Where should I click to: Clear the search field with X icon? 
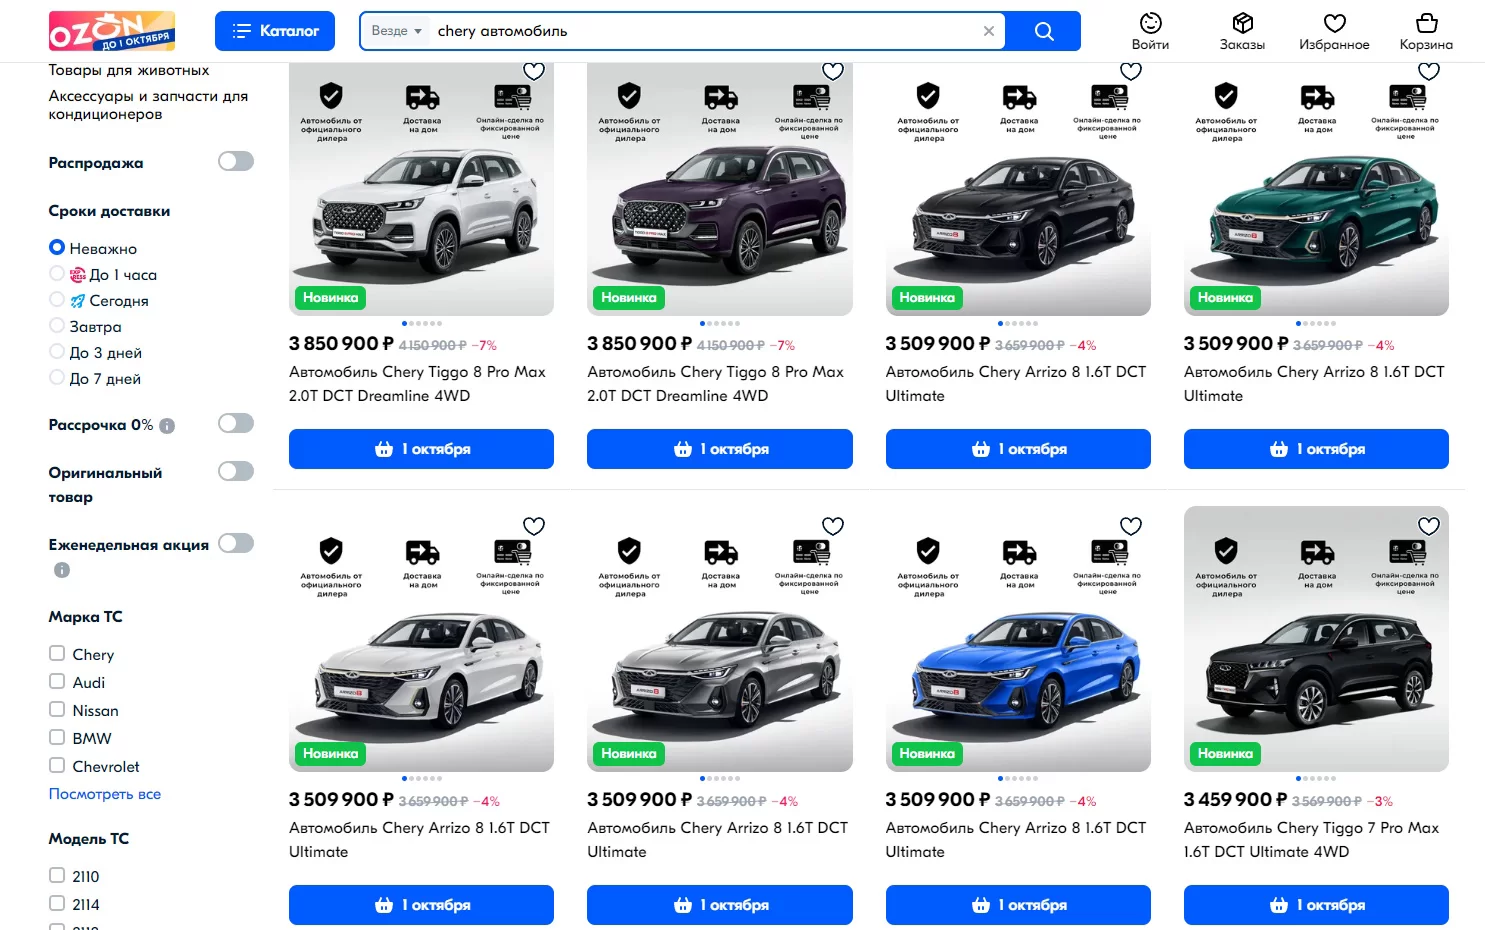988,31
